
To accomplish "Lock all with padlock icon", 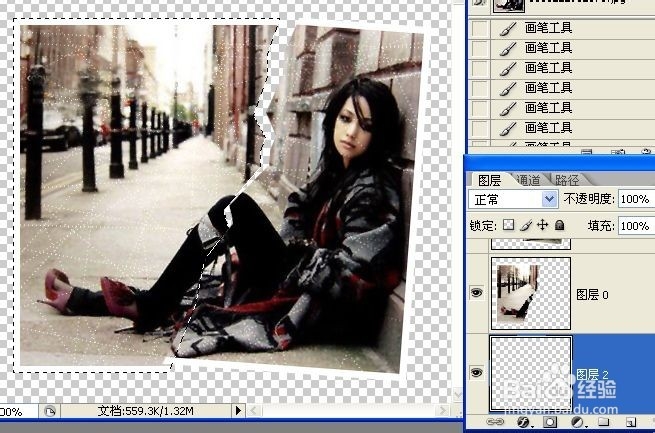I will [560, 225].
